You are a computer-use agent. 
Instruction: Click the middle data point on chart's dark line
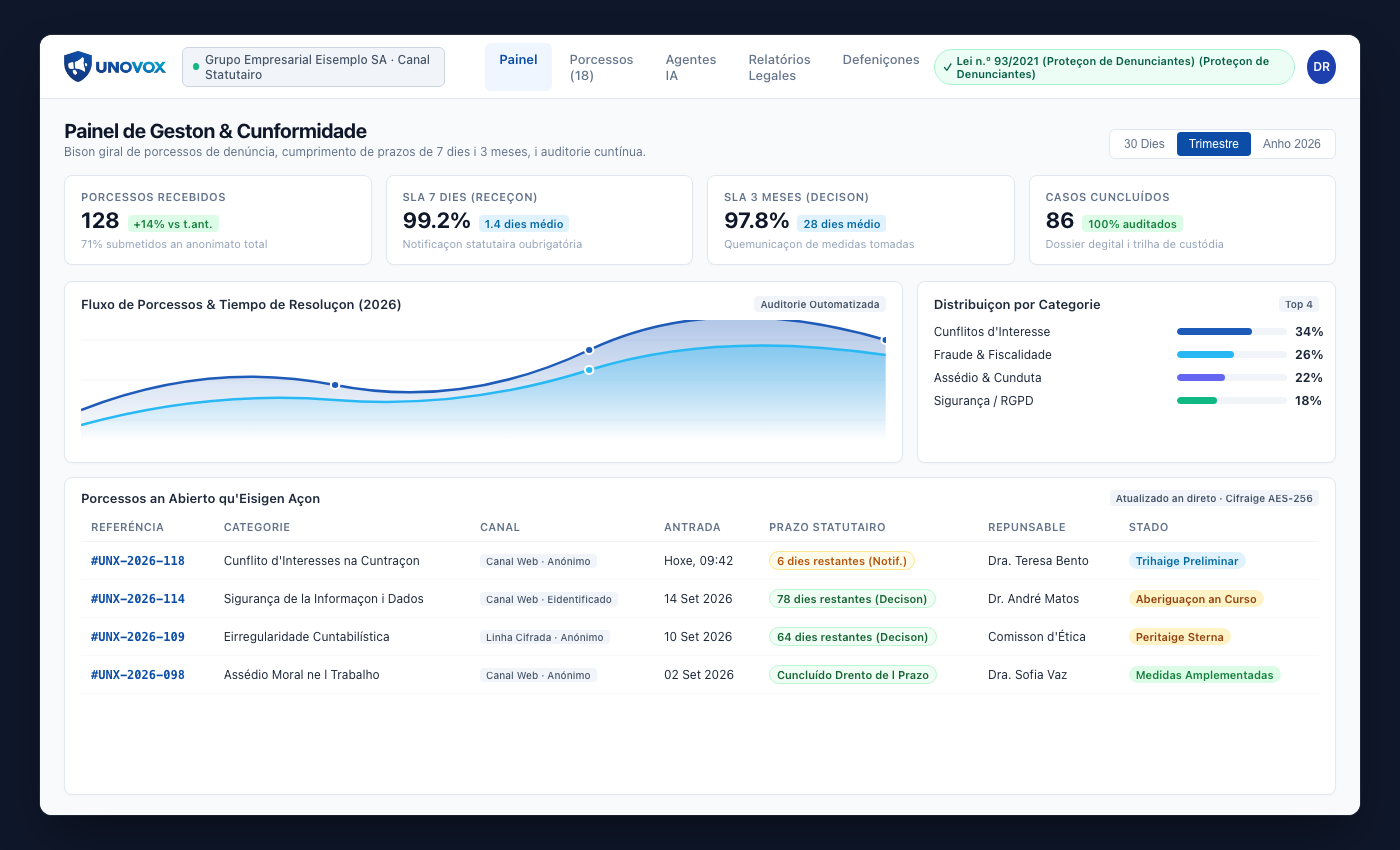pyautogui.click(x=589, y=350)
